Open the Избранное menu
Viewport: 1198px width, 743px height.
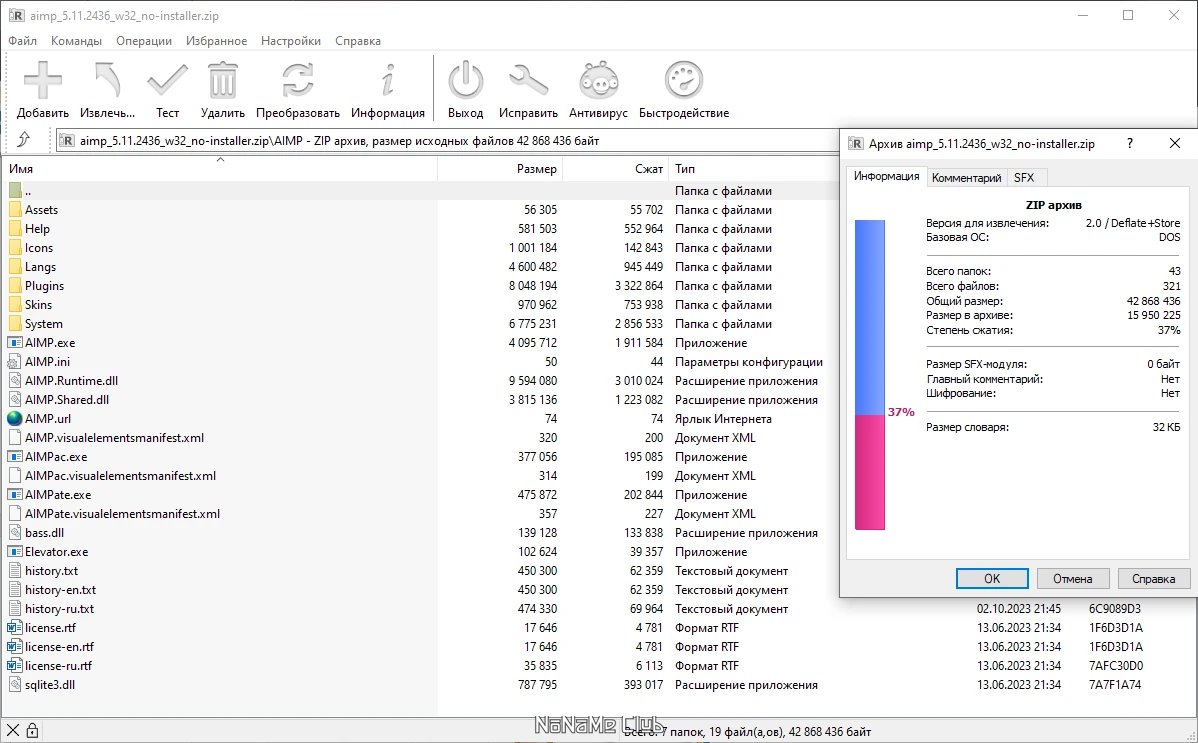pyautogui.click(x=216, y=41)
